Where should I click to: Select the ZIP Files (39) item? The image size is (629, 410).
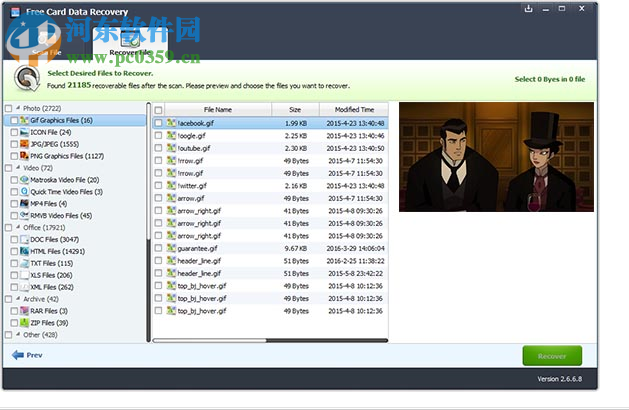[49, 323]
